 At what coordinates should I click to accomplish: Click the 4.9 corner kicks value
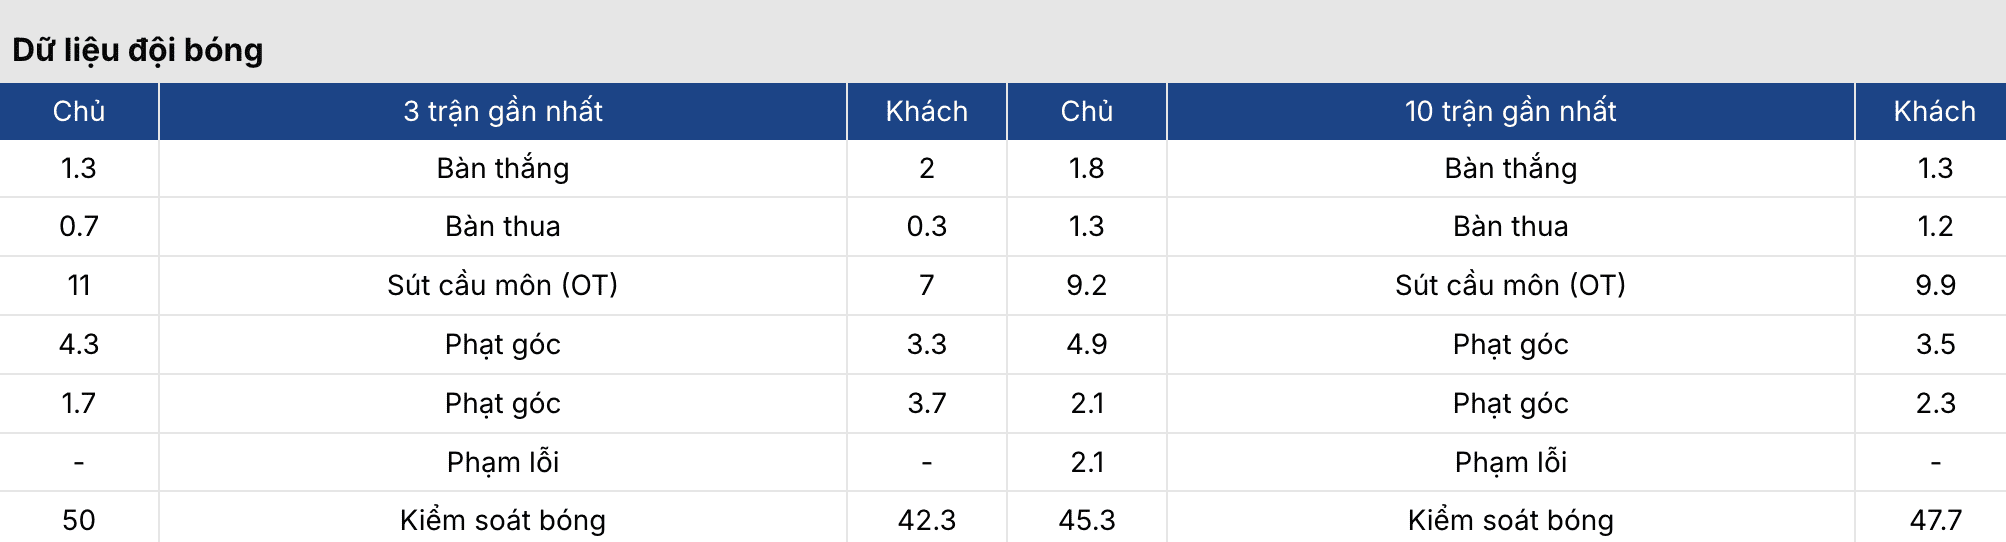pos(1087,344)
